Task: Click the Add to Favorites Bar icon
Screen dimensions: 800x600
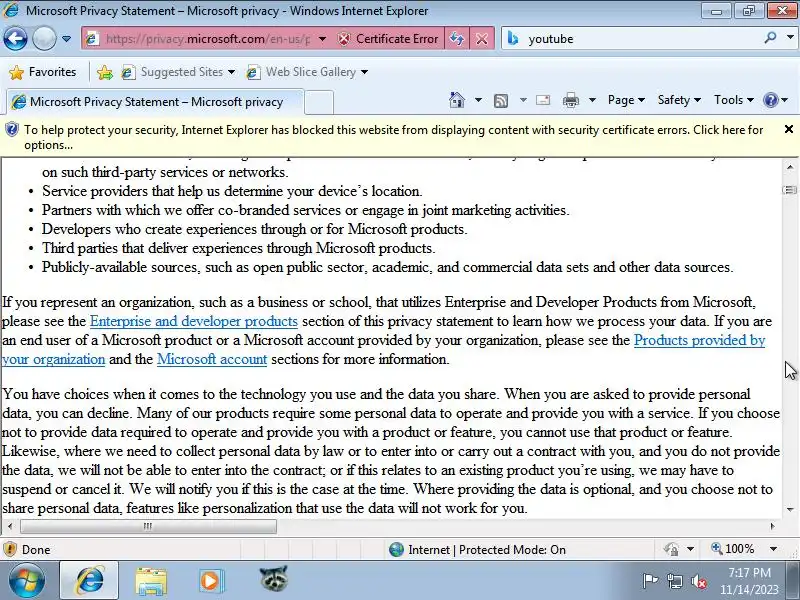Action: point(105,72)
